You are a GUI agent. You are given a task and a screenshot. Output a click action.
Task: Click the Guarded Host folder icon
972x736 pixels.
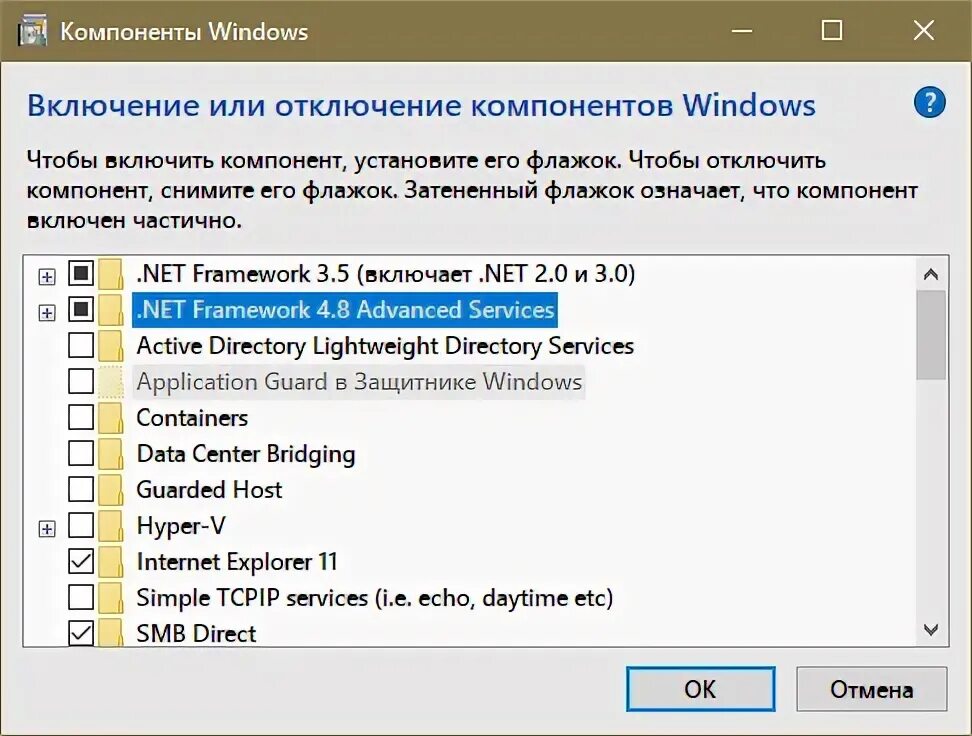(111, 490)
